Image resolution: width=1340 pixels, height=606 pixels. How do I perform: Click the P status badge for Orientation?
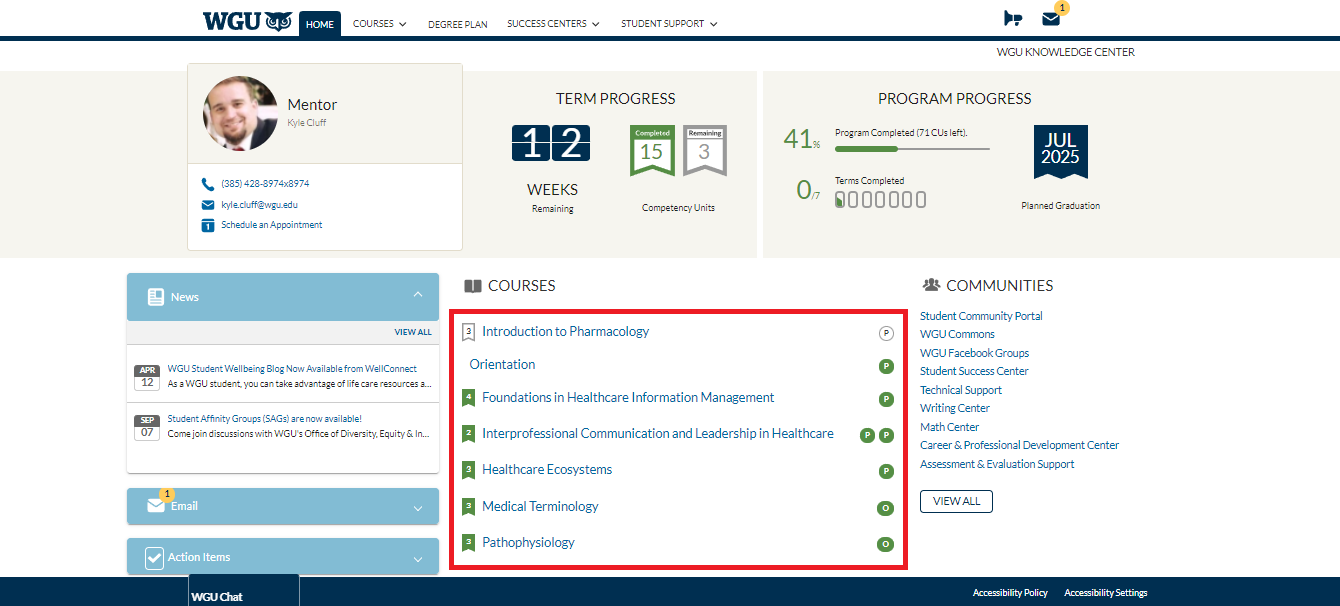886,367
